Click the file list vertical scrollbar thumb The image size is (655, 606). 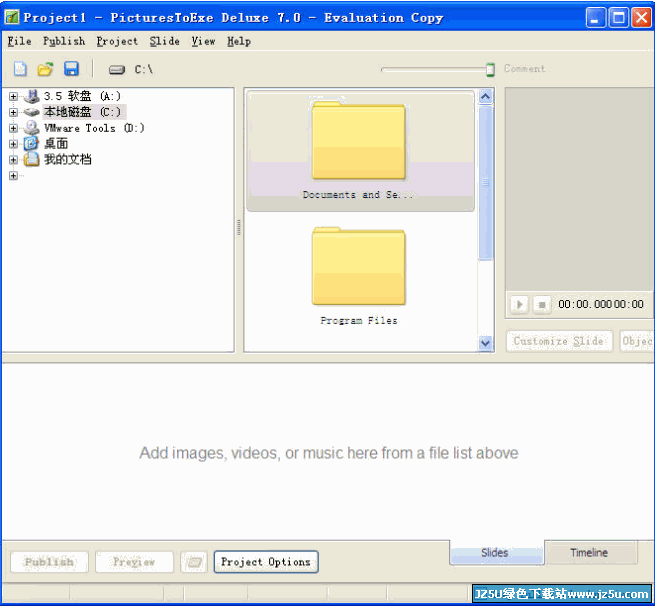pos(485,183)
